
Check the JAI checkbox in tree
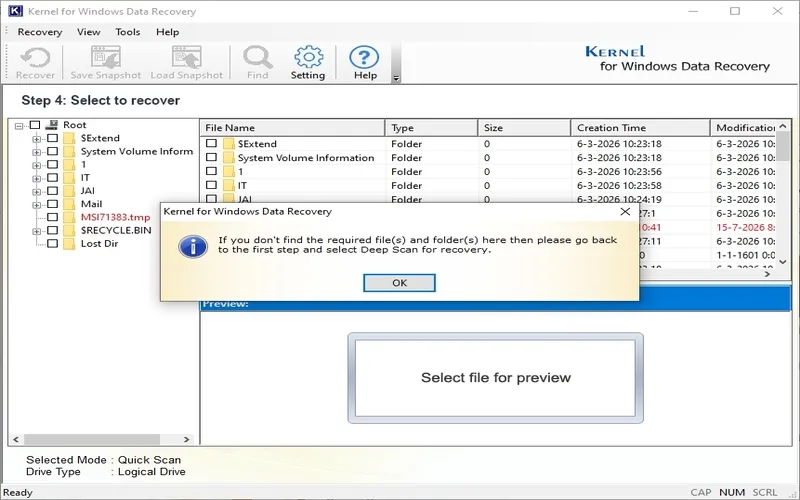[x=53, y=191]
